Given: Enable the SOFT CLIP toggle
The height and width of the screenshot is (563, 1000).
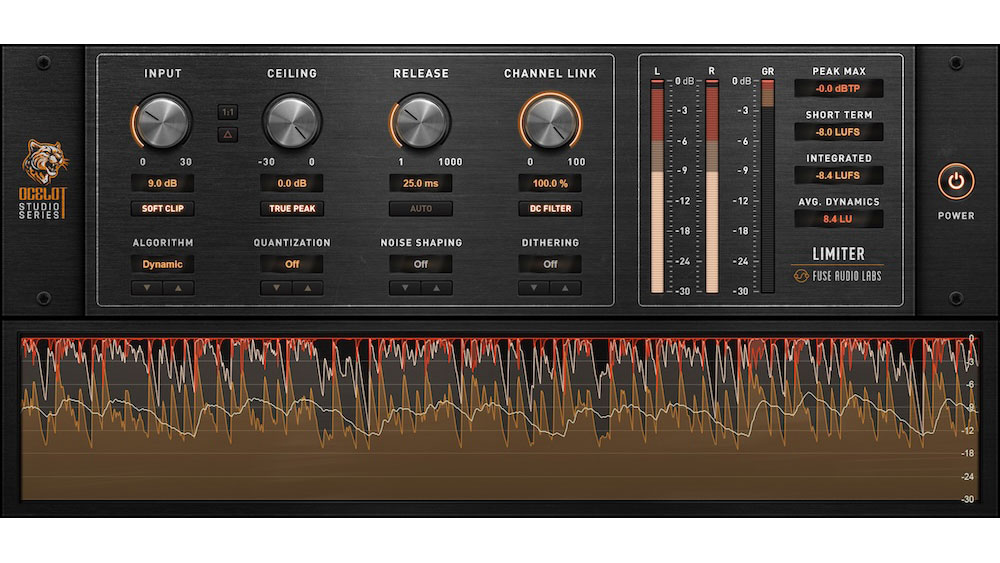Looking at the screenshot, I should pyautogui.click(x=163, y=208).
